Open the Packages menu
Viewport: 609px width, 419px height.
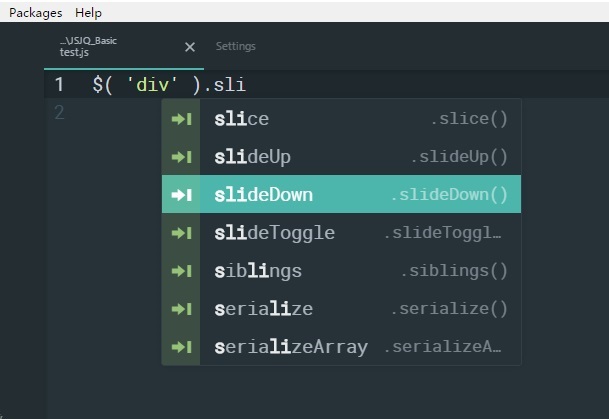36,13
